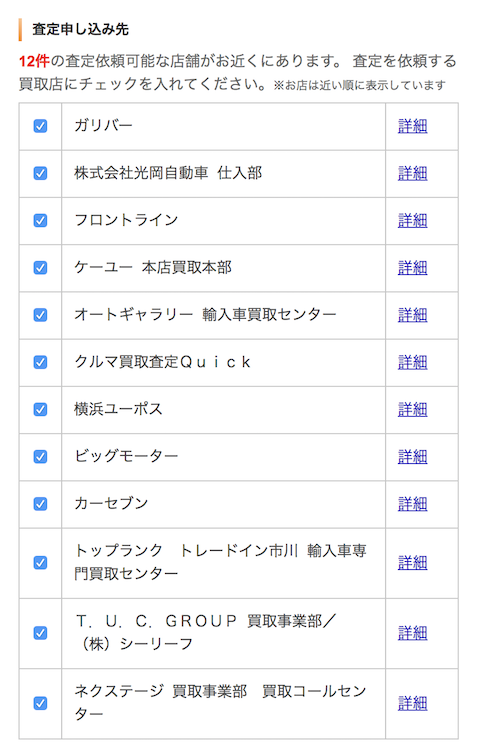Image resolution: width=478 pixels, height=756 pixels.
Task: View 詳細 for フロントライン
Action: pos(412,221)
